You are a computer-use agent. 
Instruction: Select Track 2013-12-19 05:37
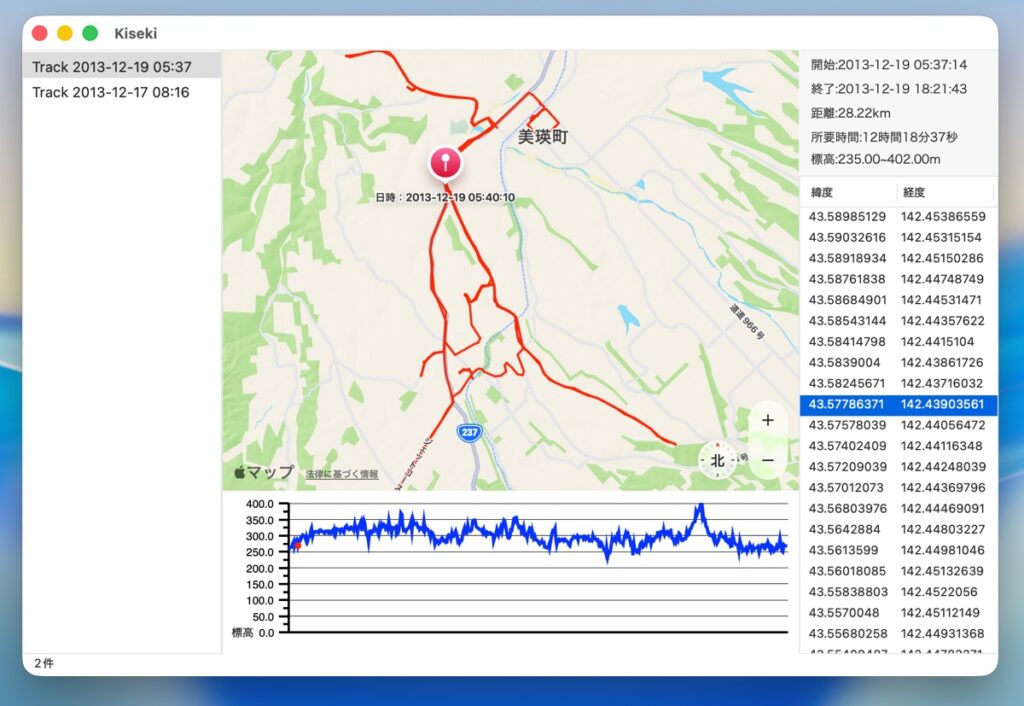[x=111, y=67]
